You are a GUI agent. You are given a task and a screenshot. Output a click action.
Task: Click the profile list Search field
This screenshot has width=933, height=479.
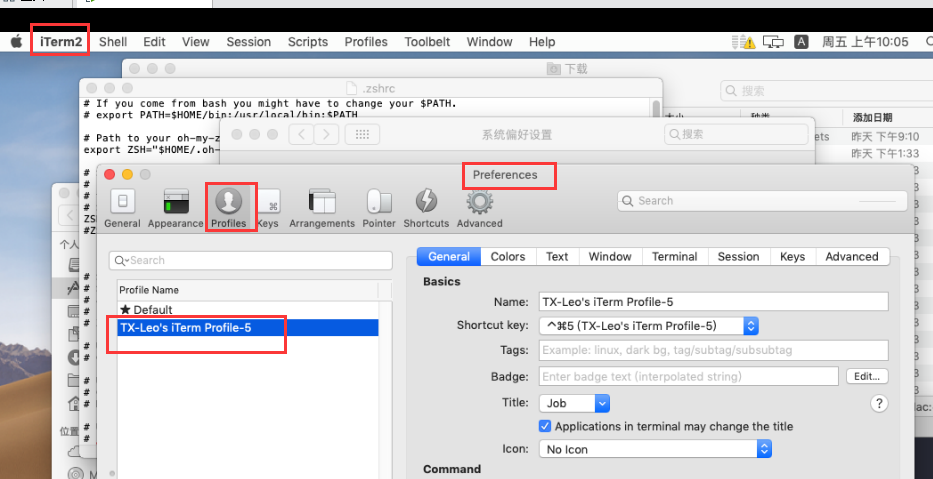[x=251, y=260]
